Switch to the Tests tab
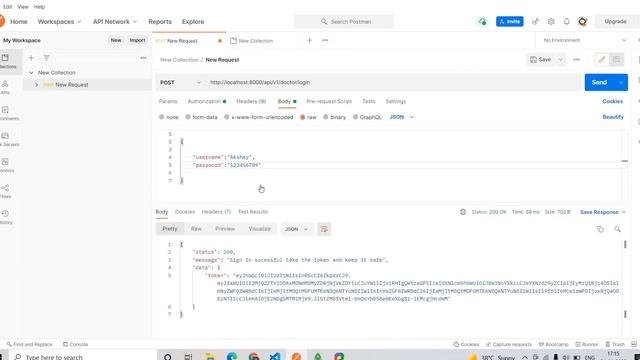The height and width of the screenshot is (360, 640). tap(369, 101)
